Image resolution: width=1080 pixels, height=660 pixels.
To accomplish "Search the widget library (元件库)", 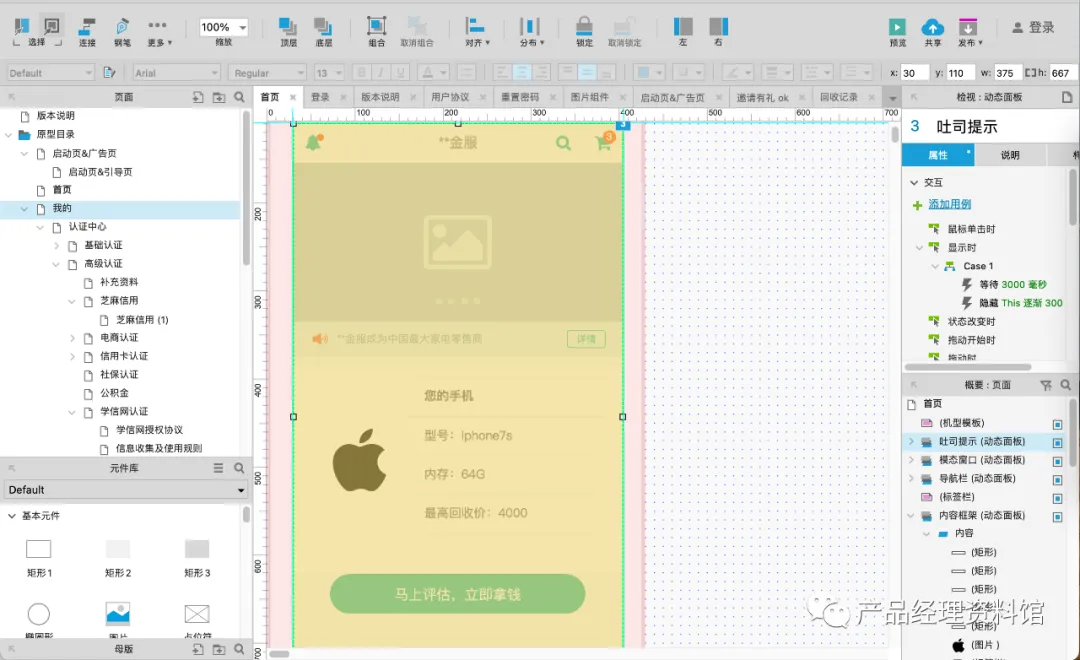I will [239, 468].
